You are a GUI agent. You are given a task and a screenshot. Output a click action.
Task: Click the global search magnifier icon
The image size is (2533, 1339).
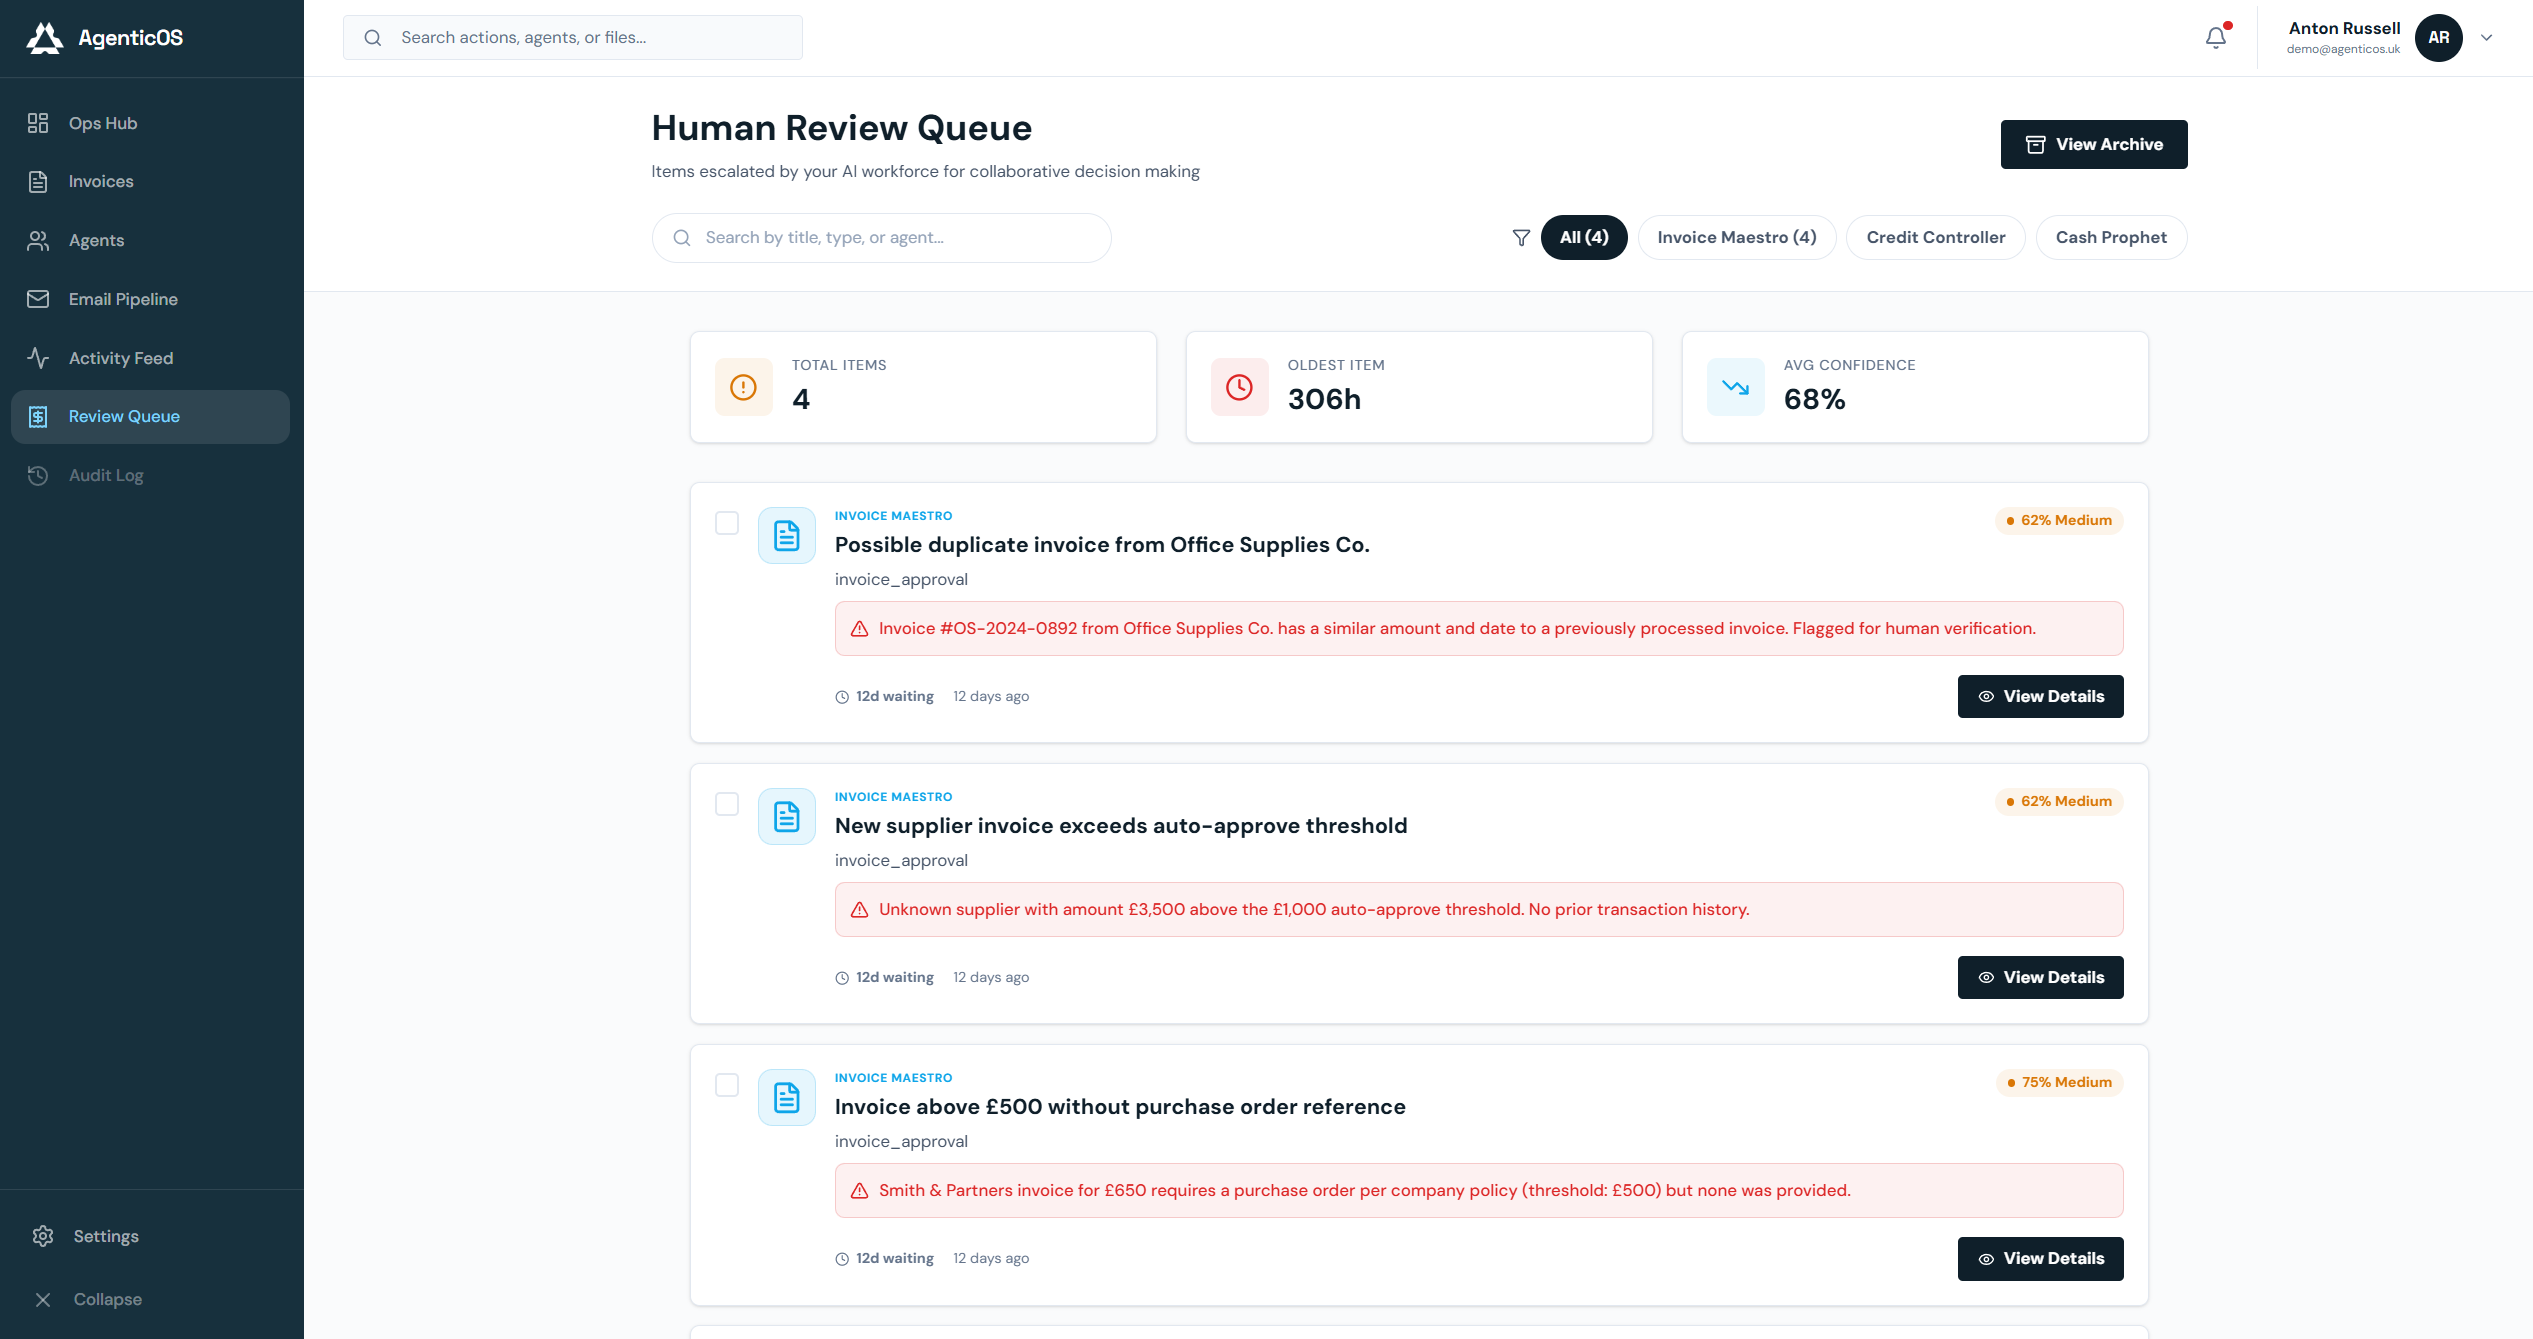click(373, 38)
